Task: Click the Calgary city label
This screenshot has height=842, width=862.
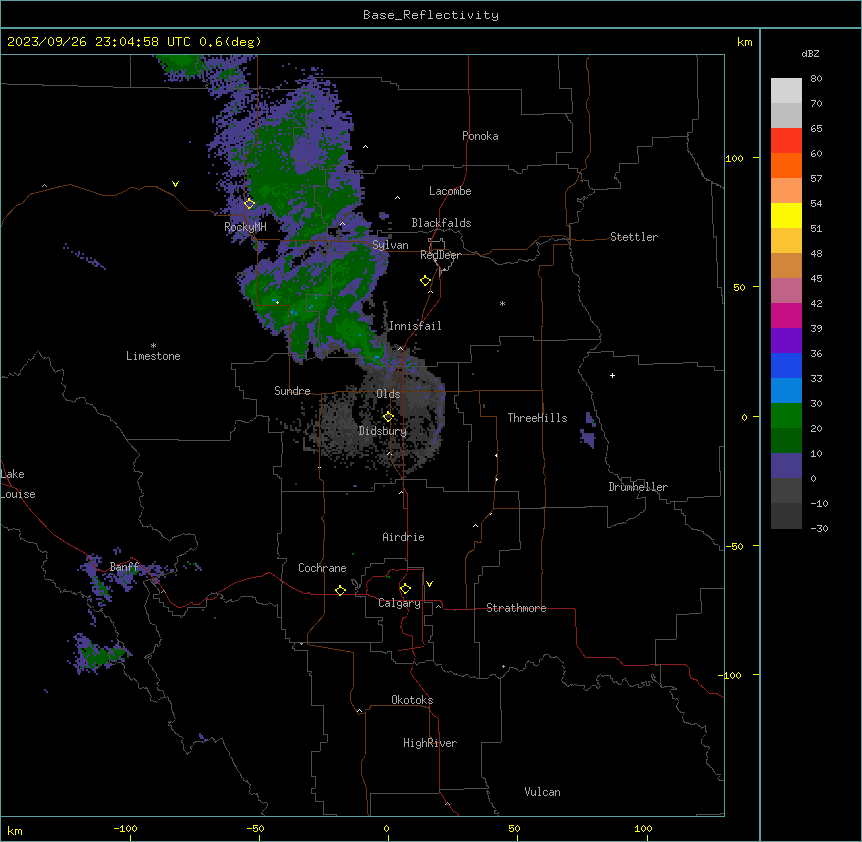Action: click(x=400, y=603)
